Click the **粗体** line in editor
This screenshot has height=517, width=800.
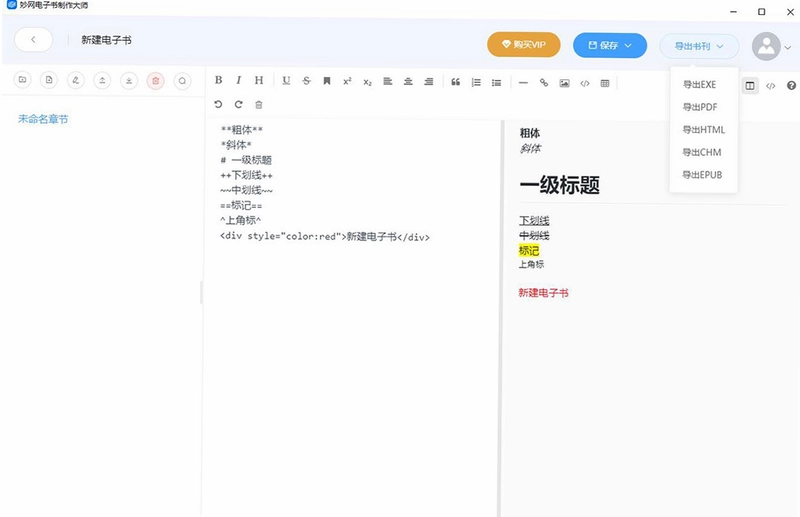(242, 130)
